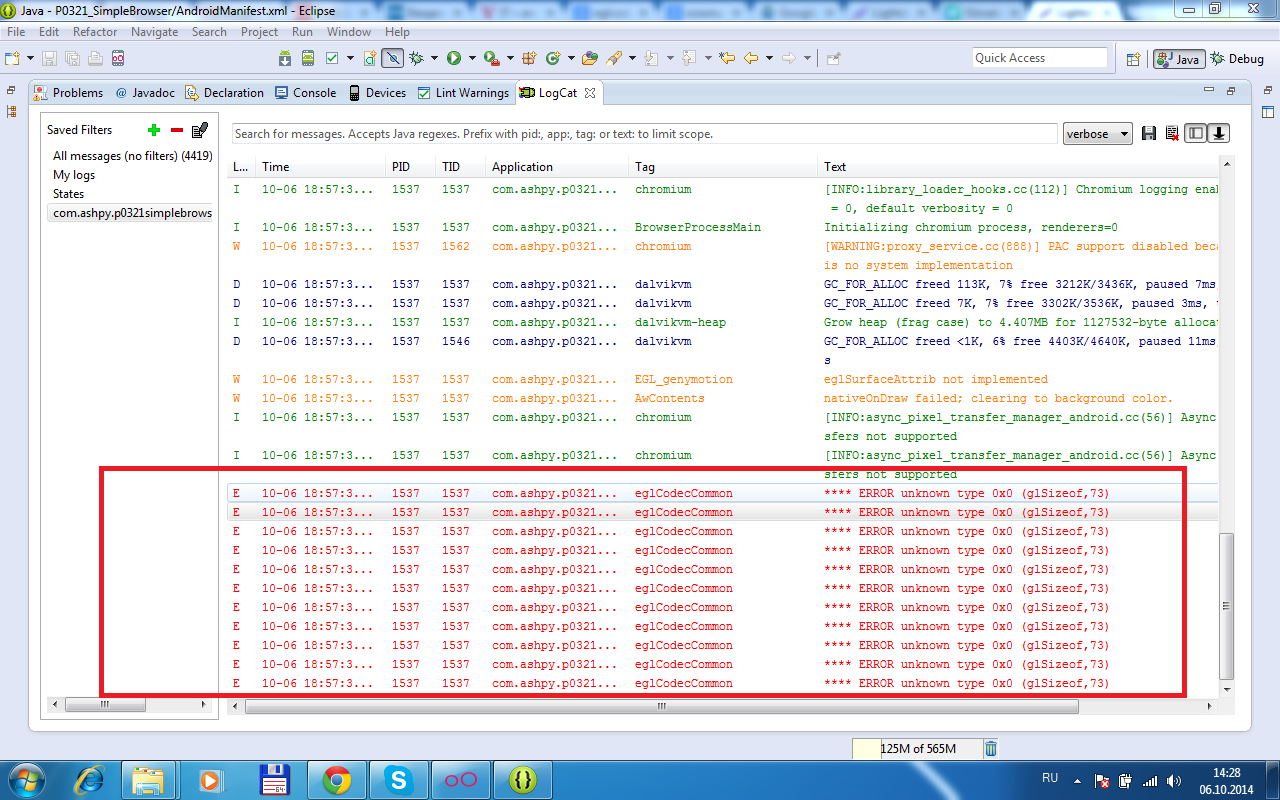This screenshot has width=1280, height=800.
Task: Run Android Lint check icon
Action: [332, 58]
